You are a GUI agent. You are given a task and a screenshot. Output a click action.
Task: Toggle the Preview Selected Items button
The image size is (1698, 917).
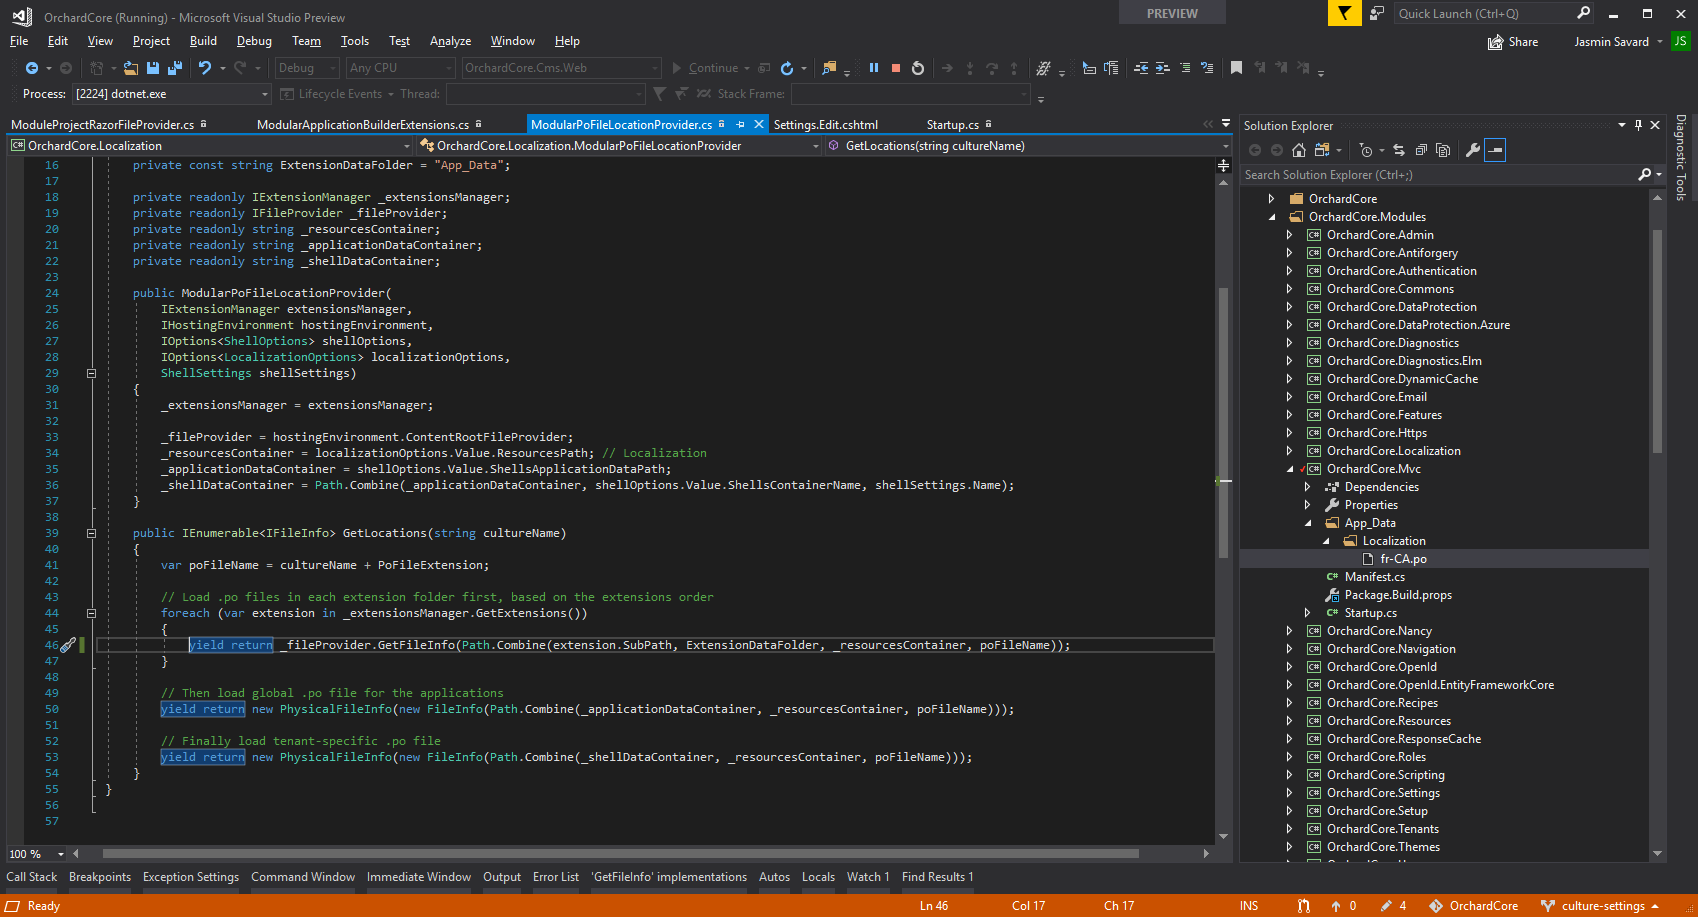click(x=1495, y=150)
